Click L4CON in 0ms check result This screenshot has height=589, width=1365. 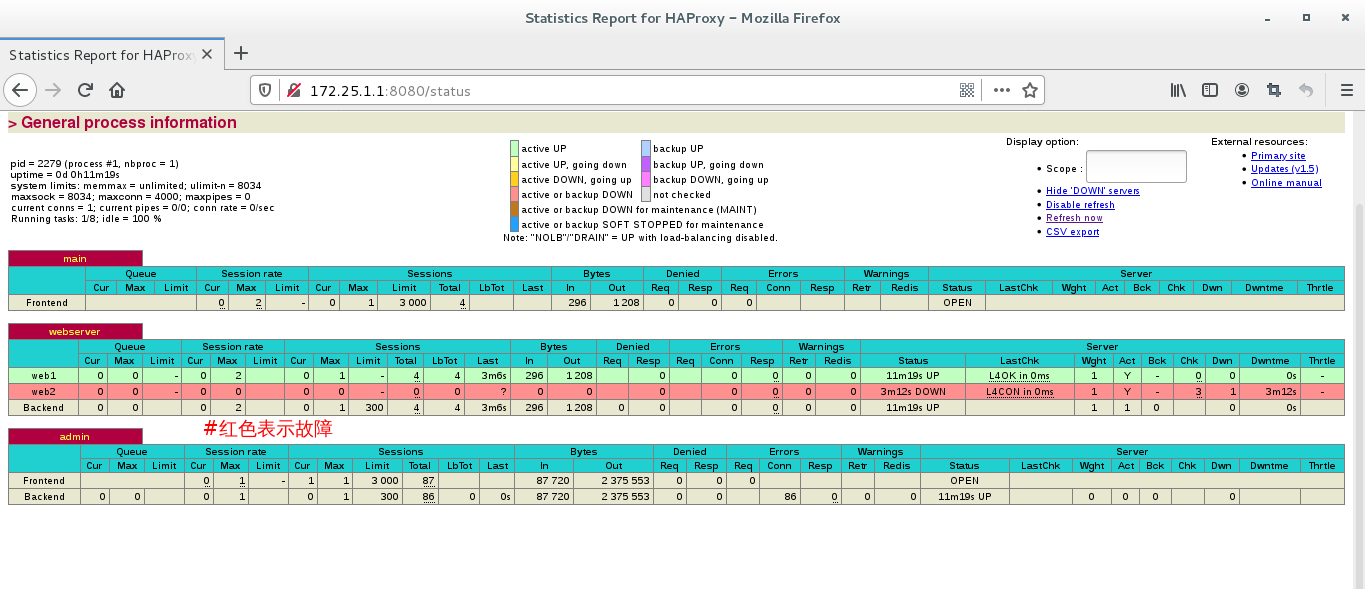coord(1019,392)
